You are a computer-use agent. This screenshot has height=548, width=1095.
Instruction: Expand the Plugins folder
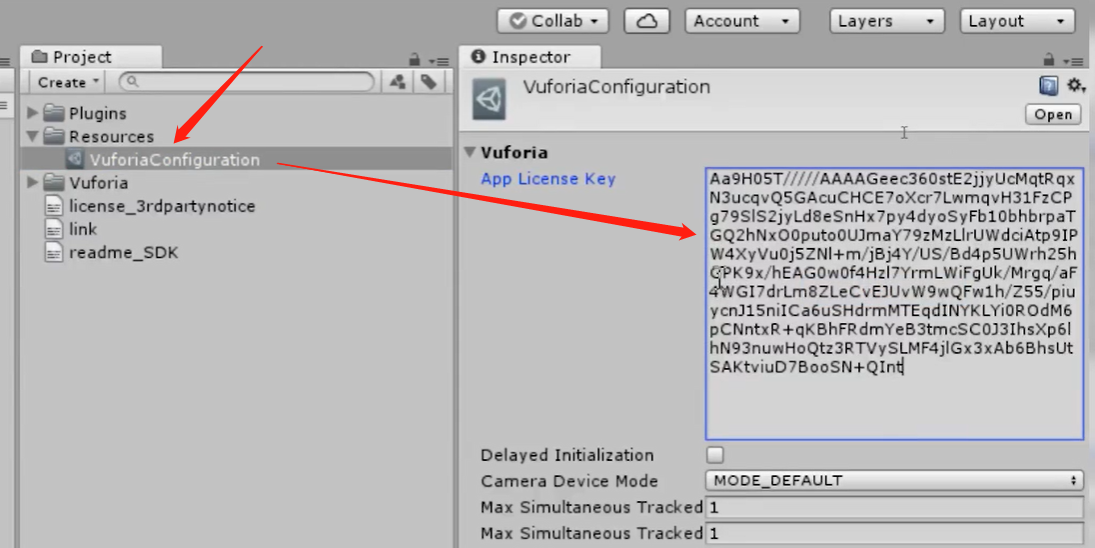[x=32, y=112]
